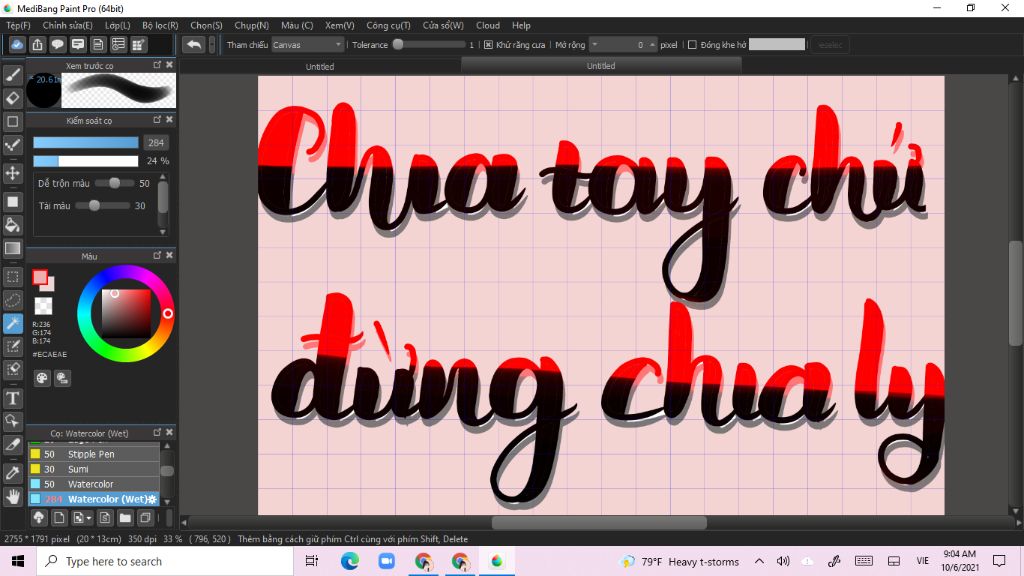Open Microsoft Edge from the taskbar
Viewport: 1024px width, 576px height.
[349, 561]
